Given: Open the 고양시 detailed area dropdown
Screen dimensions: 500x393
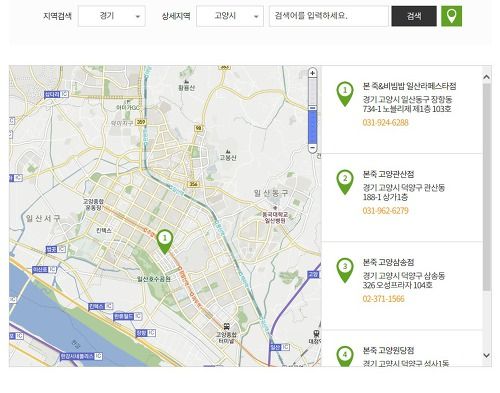Looking at the screenshot, I should [x=230, y=16].
